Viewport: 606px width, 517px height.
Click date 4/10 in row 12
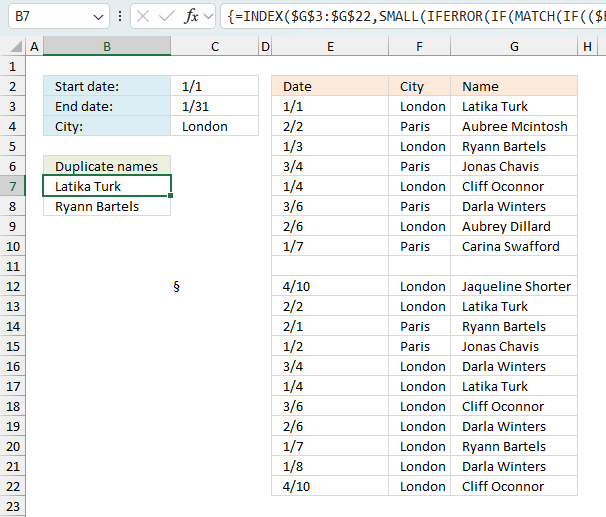(330, 286)
